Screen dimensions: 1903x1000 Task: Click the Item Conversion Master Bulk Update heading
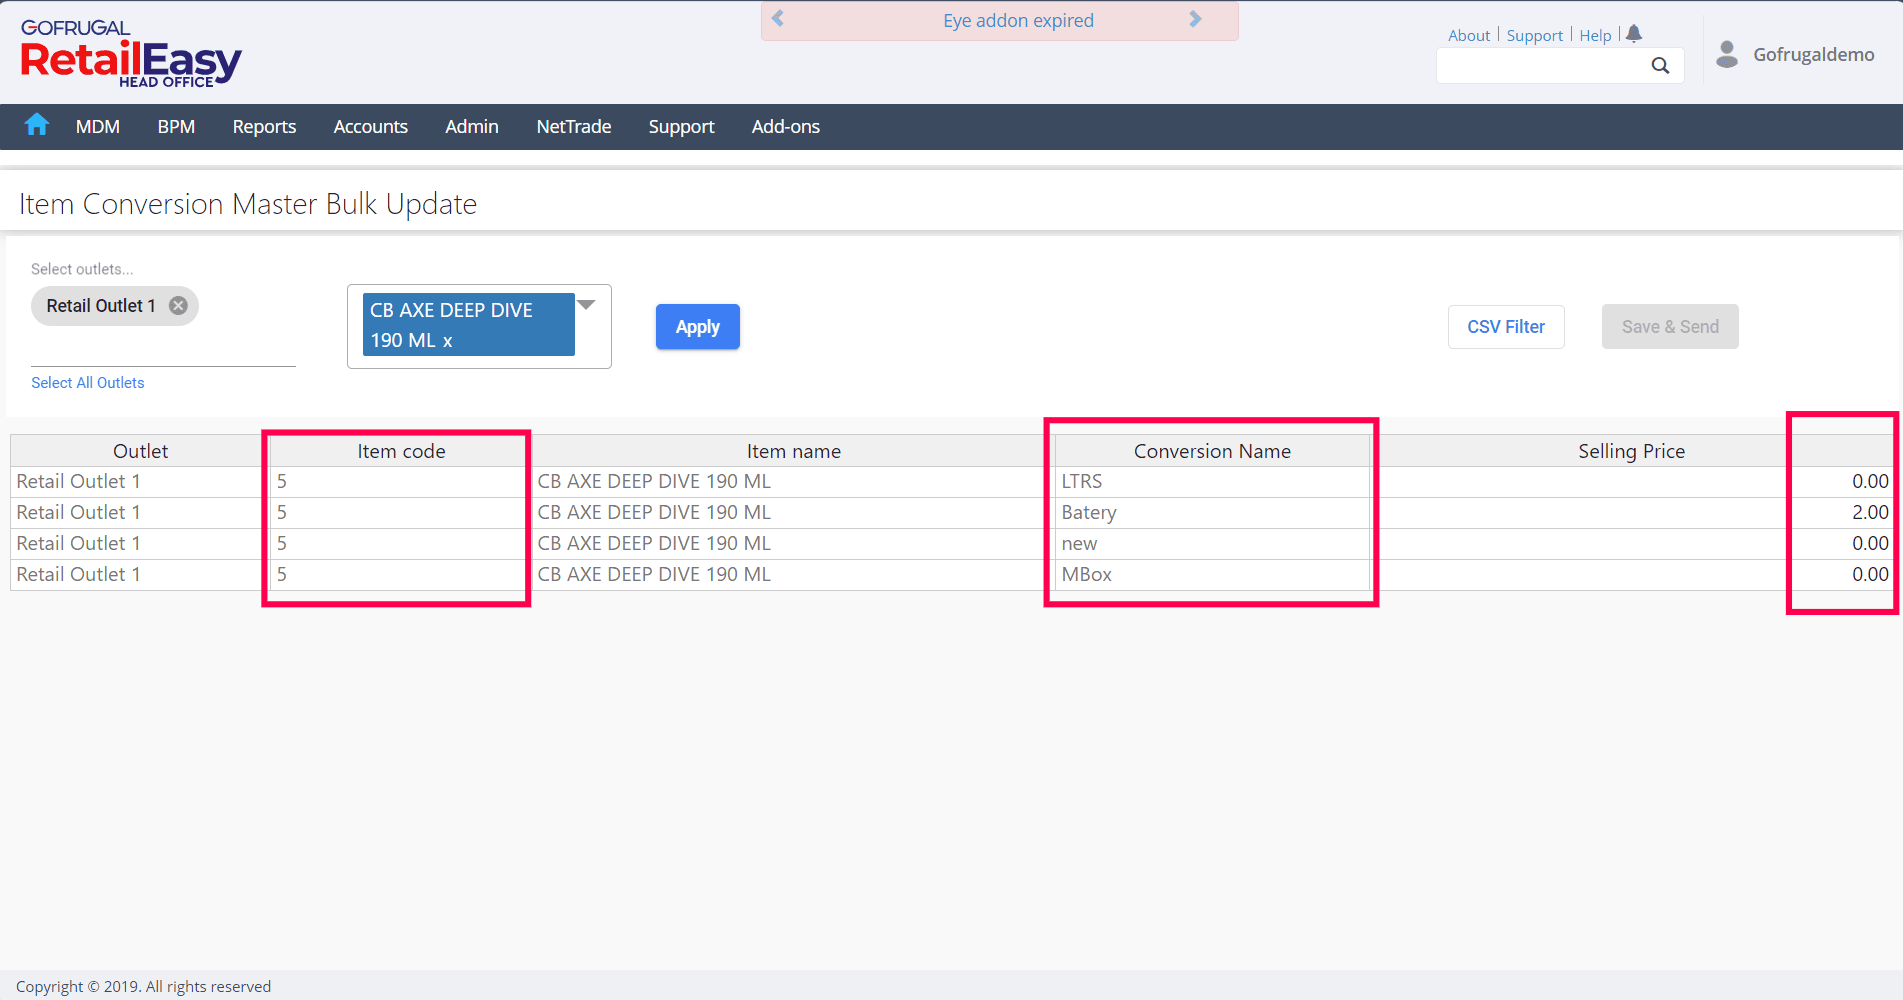248,204
